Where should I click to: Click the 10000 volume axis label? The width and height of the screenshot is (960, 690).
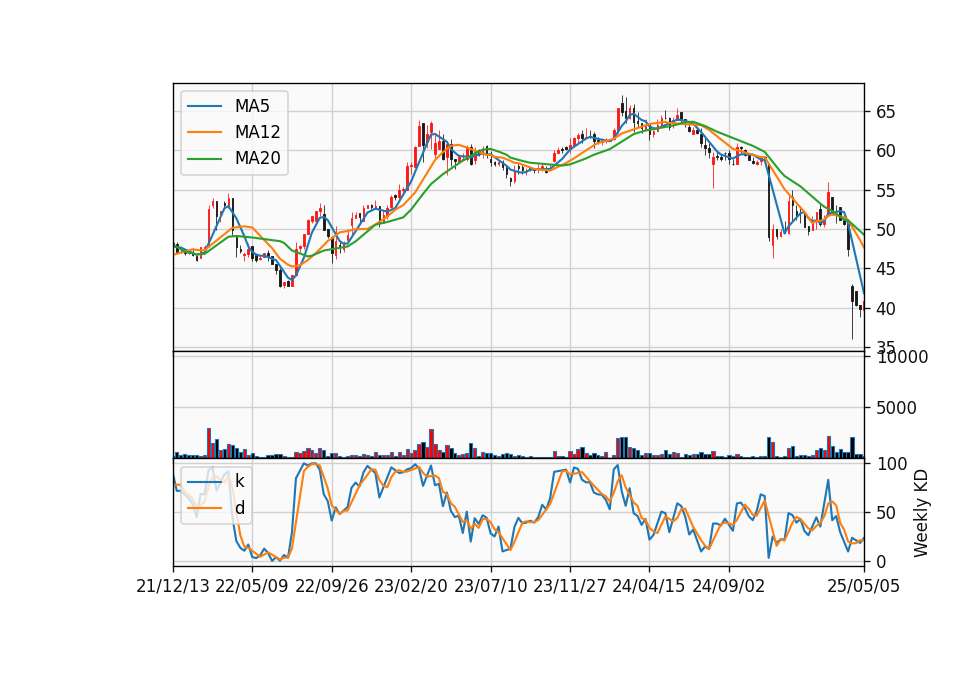click(x=903, y=358)
